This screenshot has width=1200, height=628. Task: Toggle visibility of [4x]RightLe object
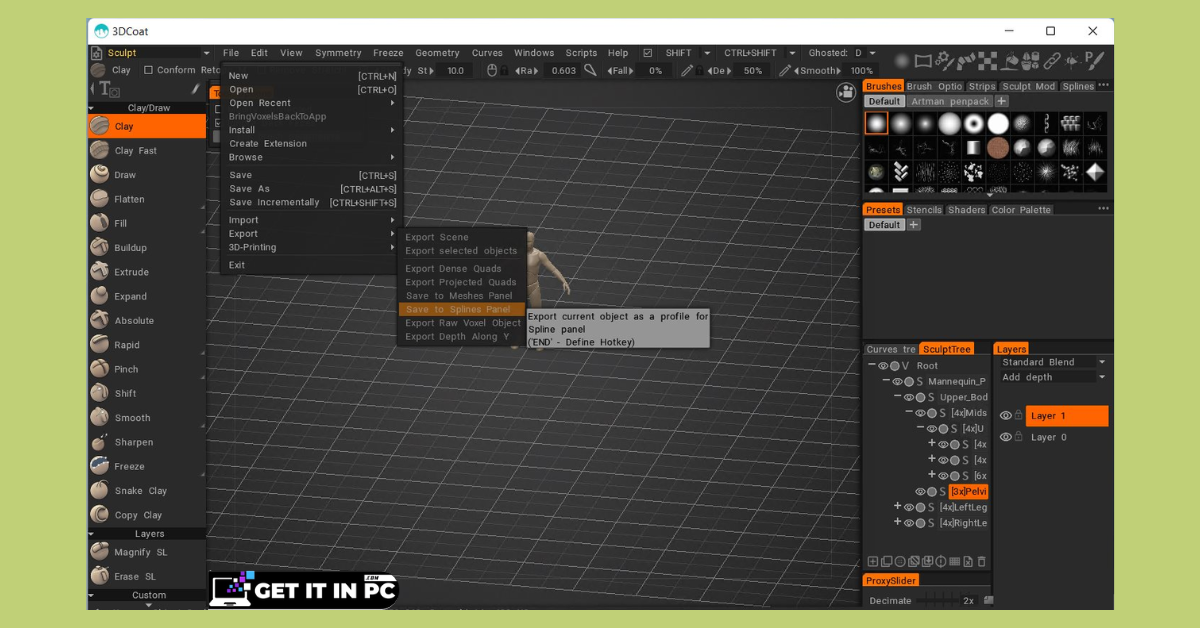click(x=909, y=523)
